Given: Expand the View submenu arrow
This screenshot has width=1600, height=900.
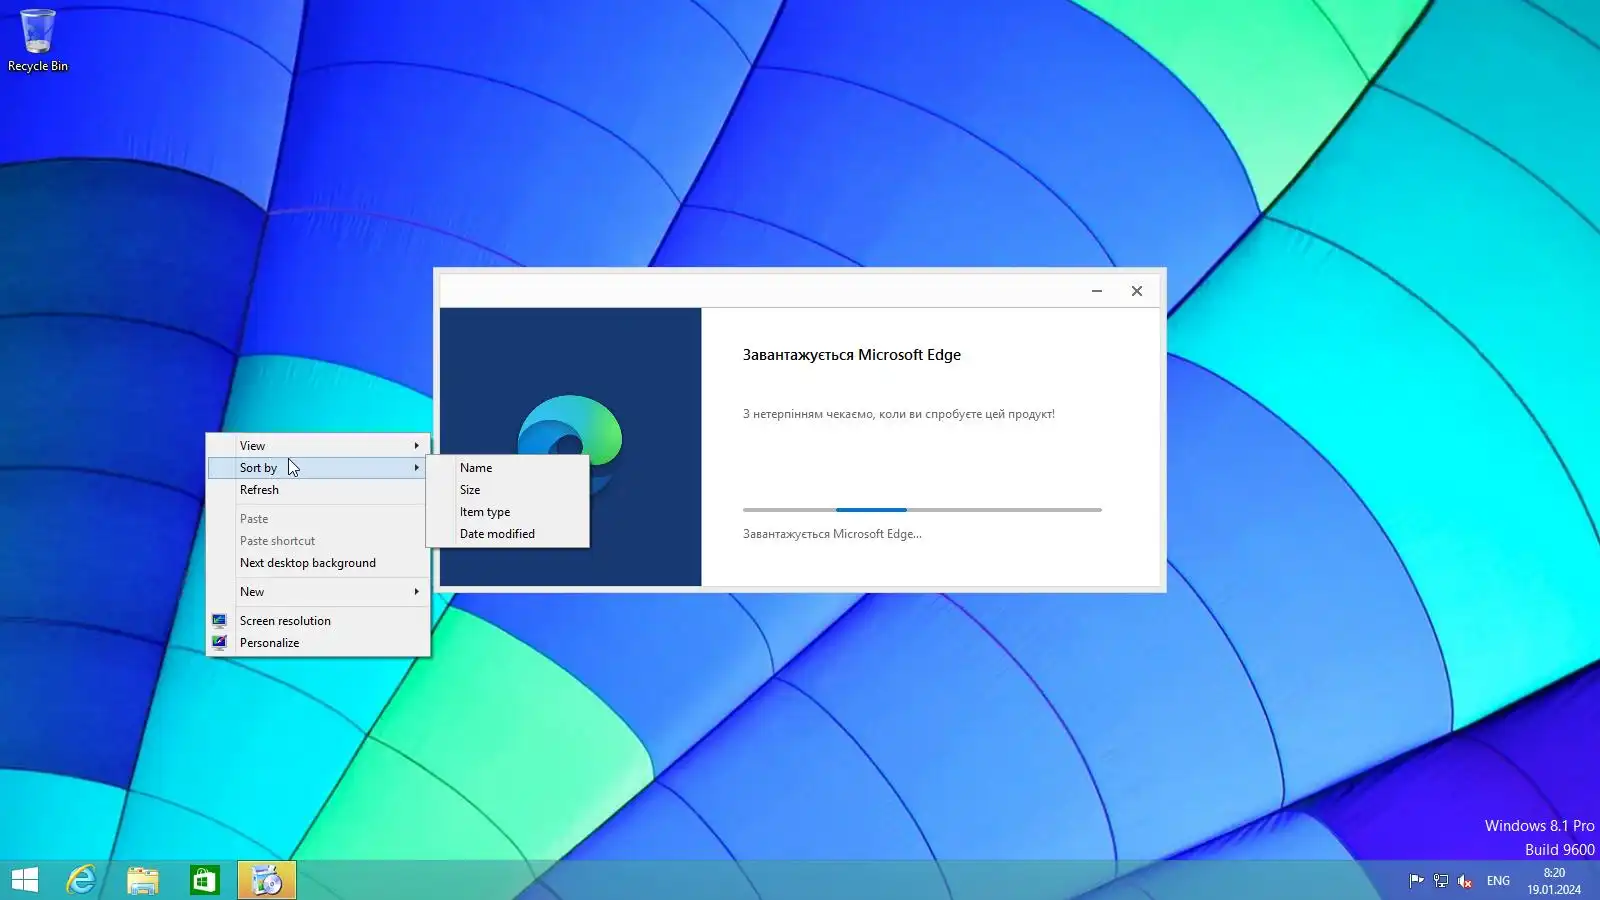Looking at the screenshot, I should [x=417, y=446].
